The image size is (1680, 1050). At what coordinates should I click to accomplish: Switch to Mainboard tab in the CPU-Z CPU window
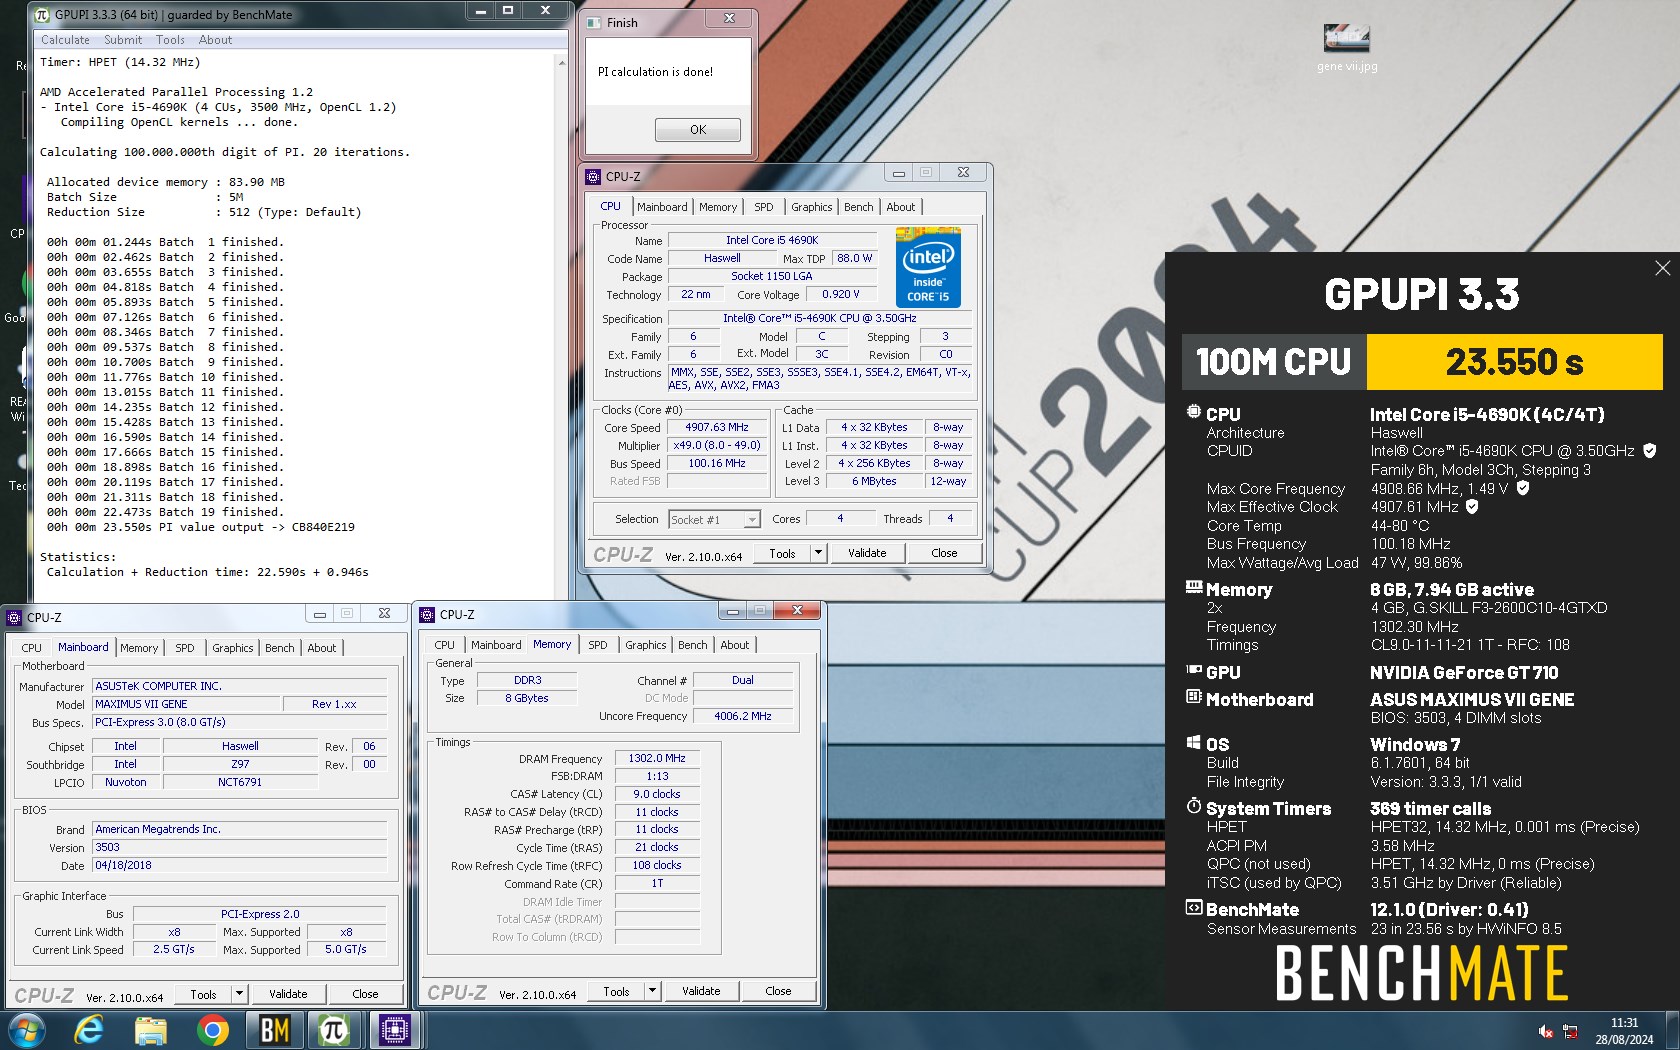click(x=662, y=207)
